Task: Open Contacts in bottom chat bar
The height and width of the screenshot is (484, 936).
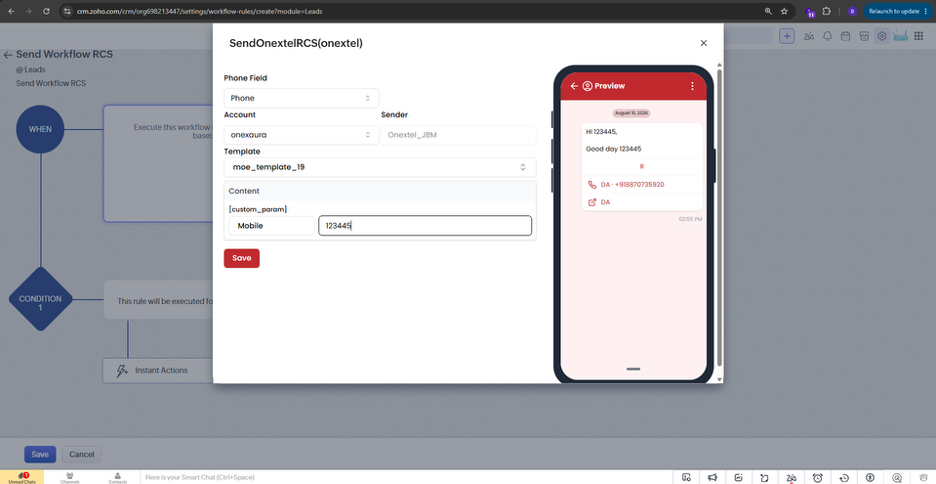Action: click(x=118, y=477)
